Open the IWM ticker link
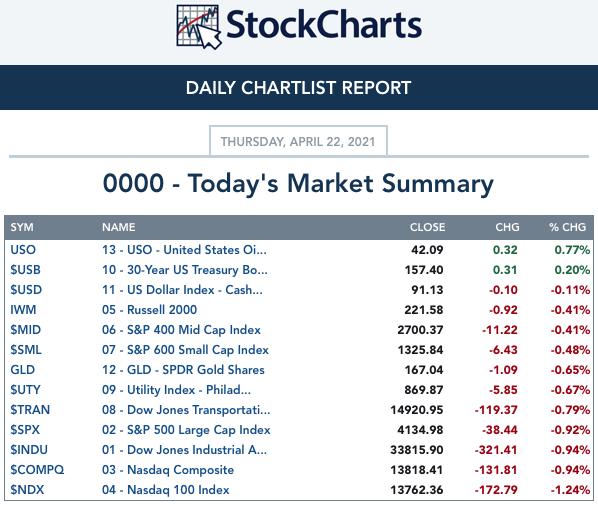This screenshot has width=598, height=505. click(x=23, y=310)
